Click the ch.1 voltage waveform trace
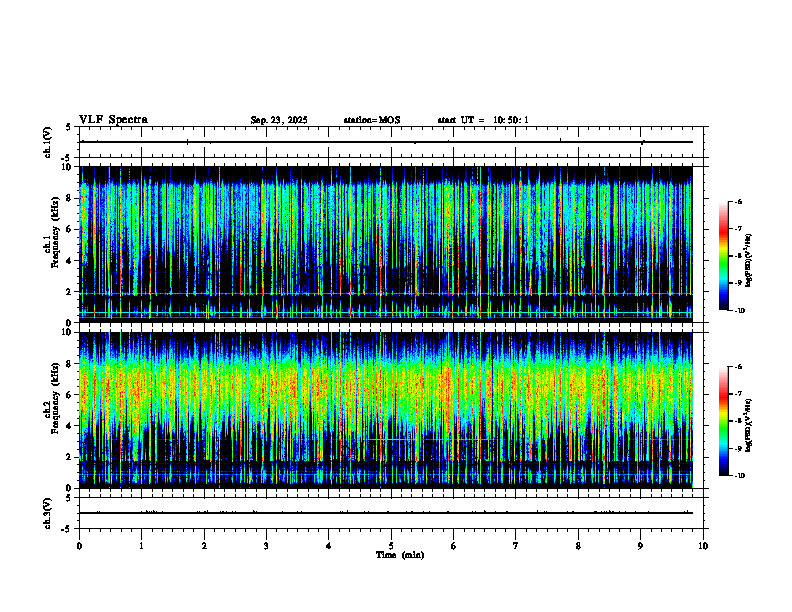The width and height of the screenshot is (792, 612). [x=386, y=142]
